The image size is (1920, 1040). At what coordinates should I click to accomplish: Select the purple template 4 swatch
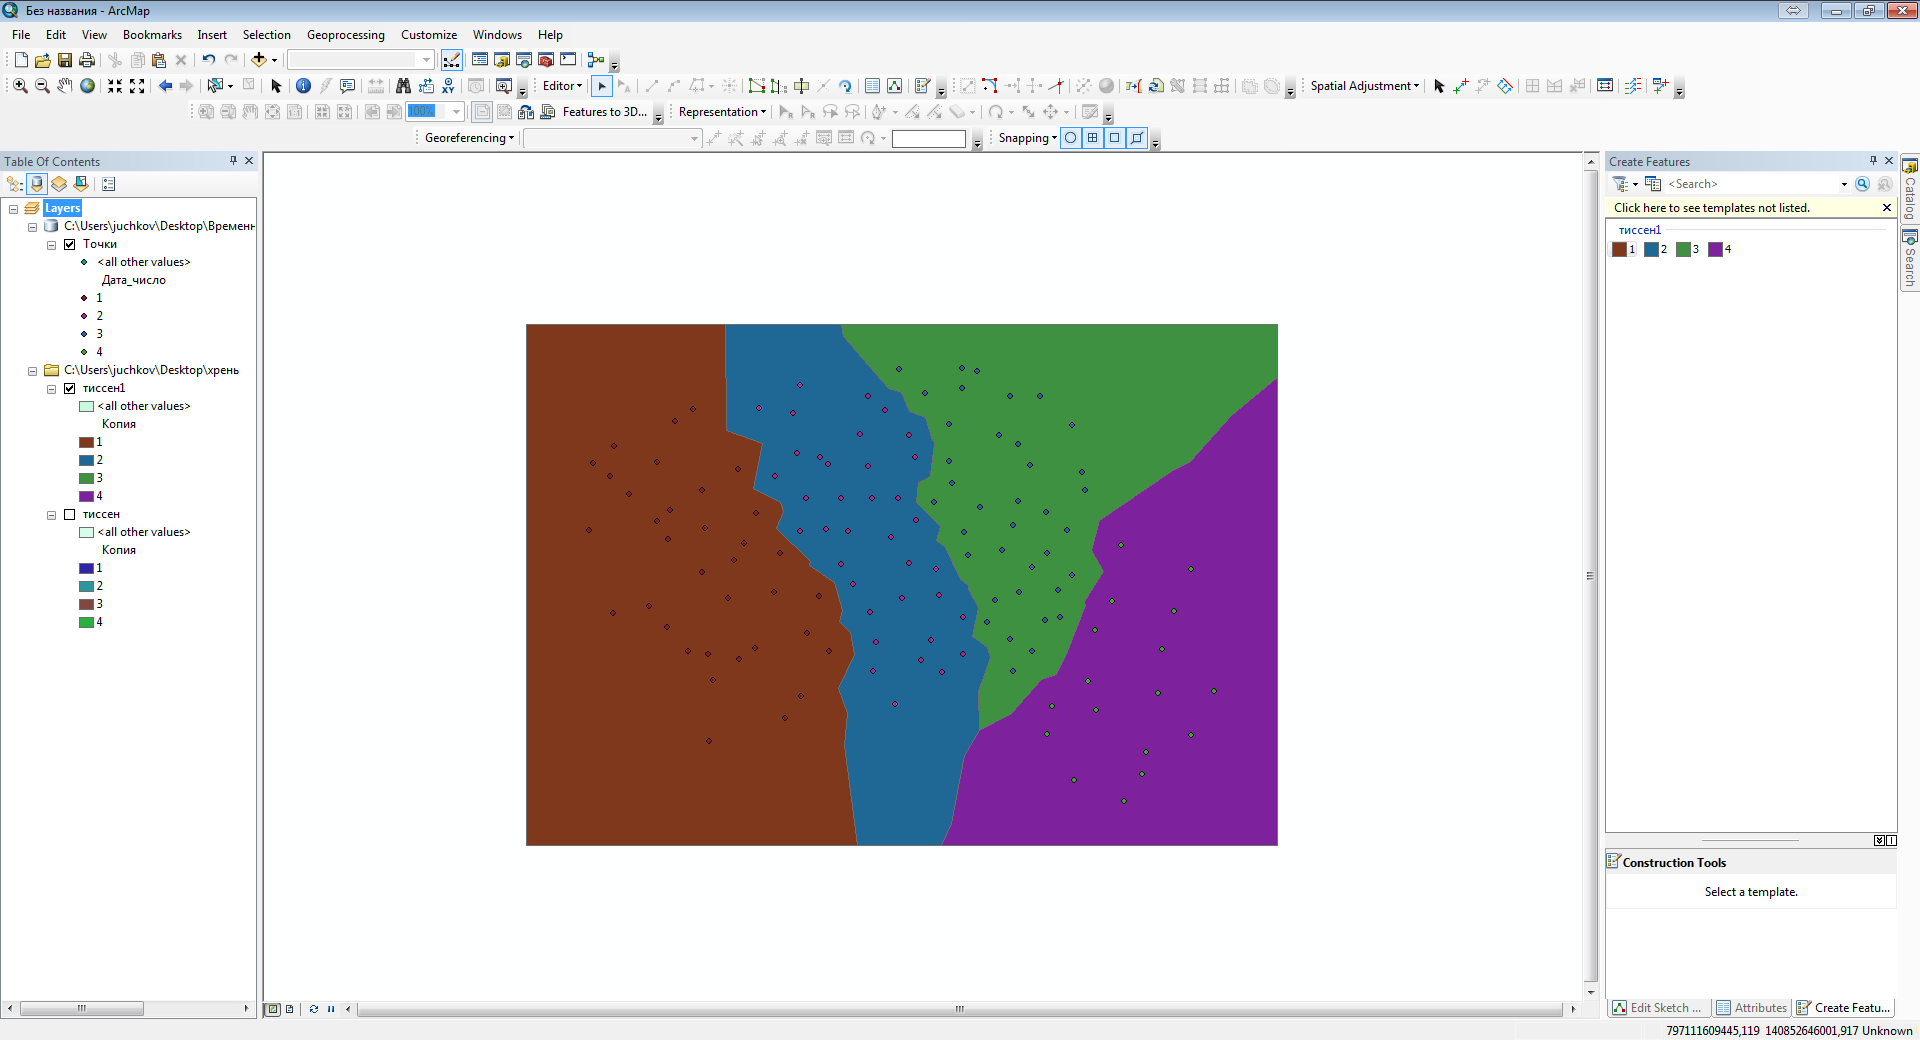(1715, 250)
